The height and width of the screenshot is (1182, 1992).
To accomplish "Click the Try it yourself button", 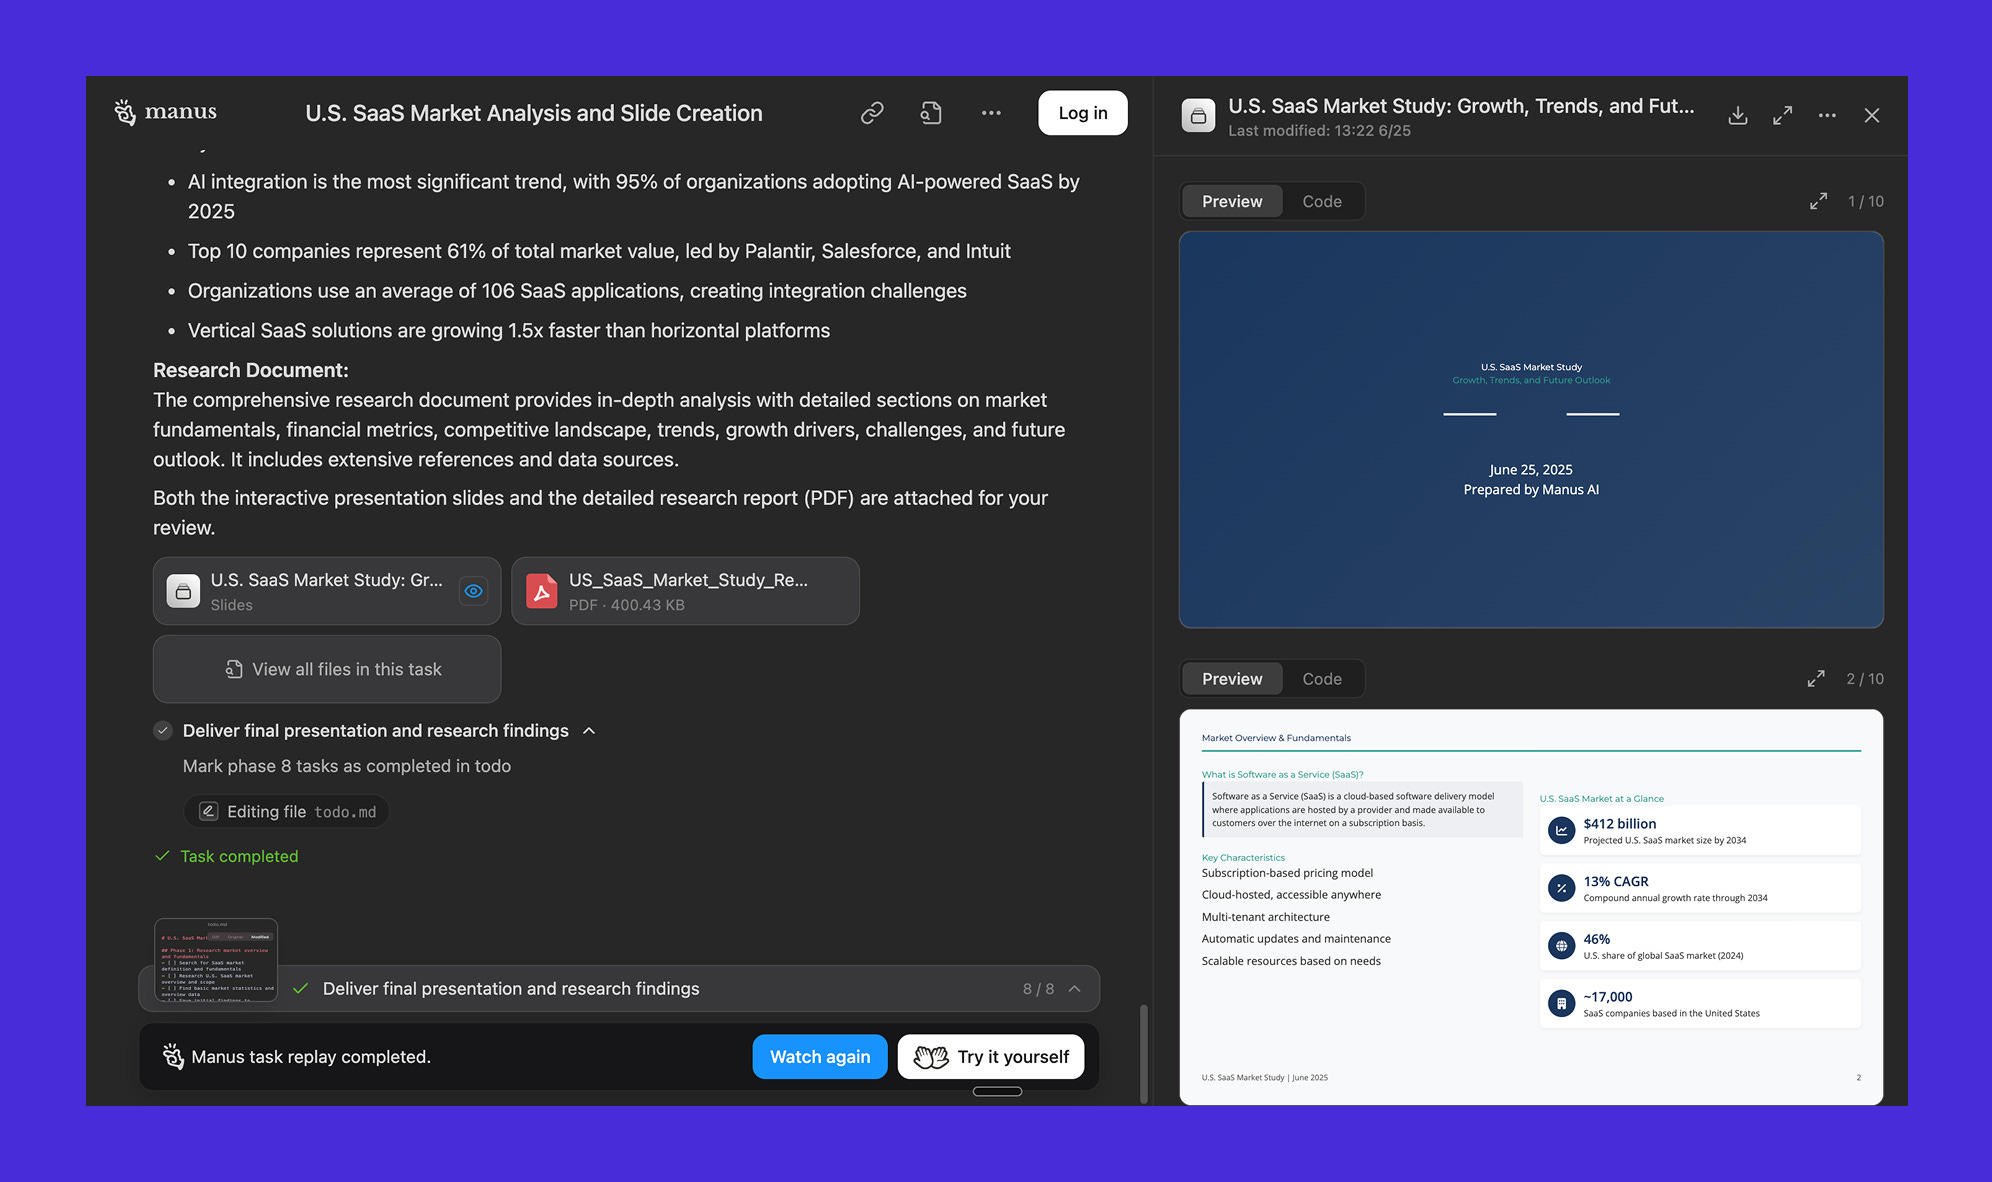I will point(991,1057).
